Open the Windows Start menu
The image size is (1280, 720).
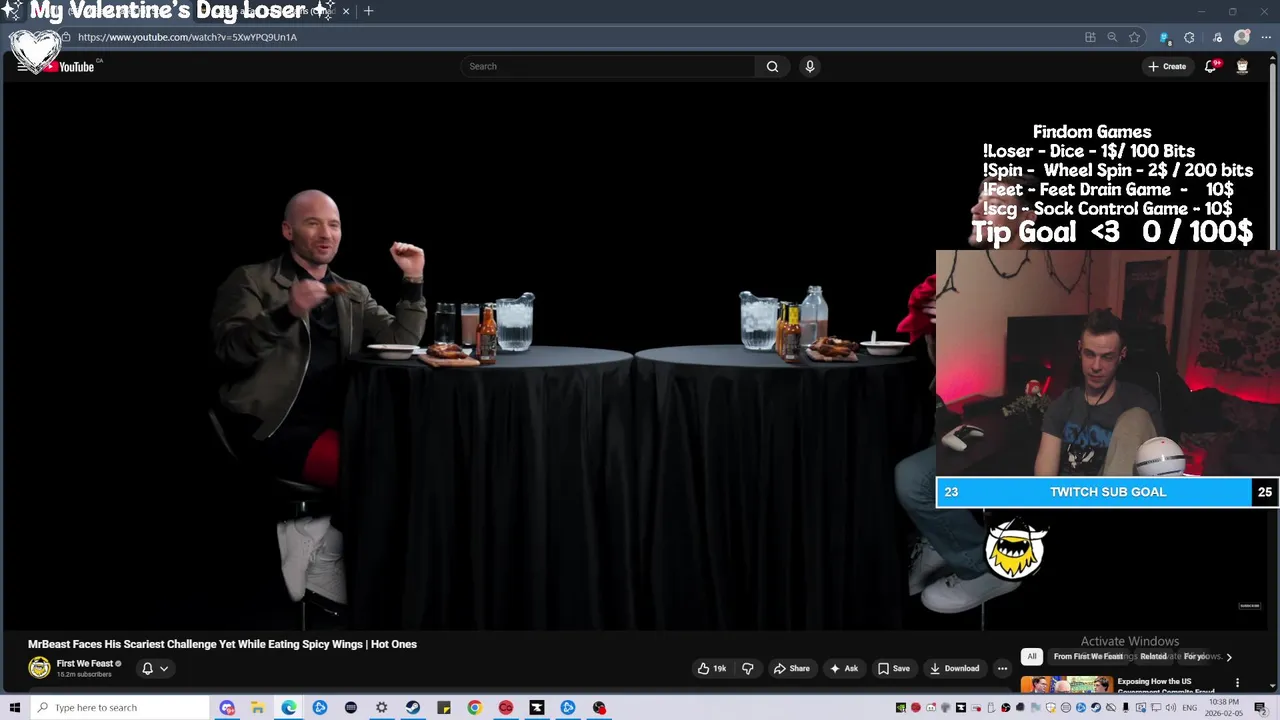click(15, 707)
